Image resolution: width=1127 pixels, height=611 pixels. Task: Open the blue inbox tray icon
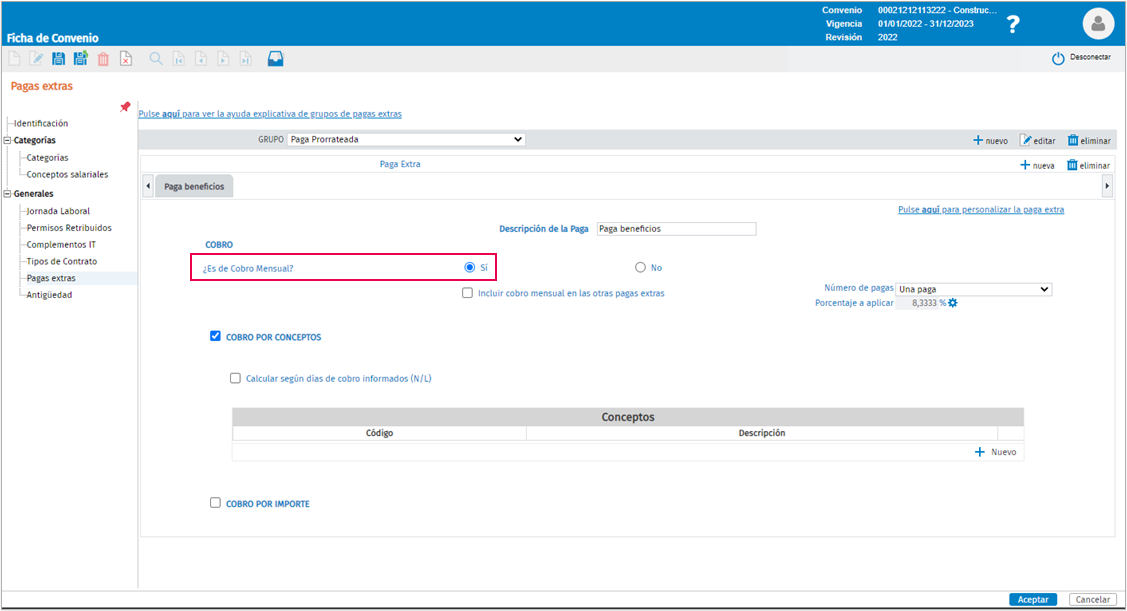point(275,59)
